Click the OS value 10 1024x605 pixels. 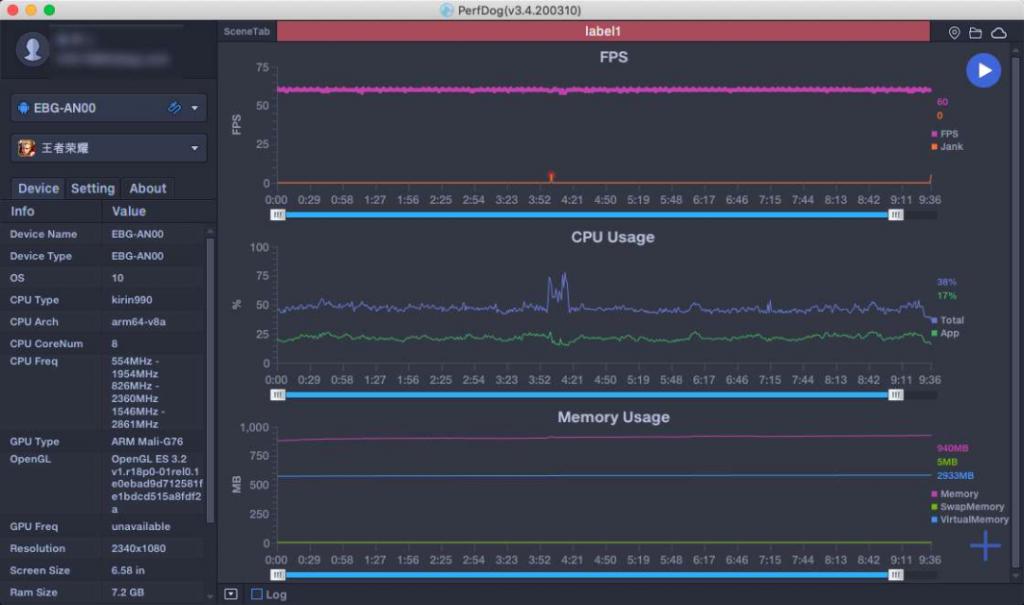point(118,278)
